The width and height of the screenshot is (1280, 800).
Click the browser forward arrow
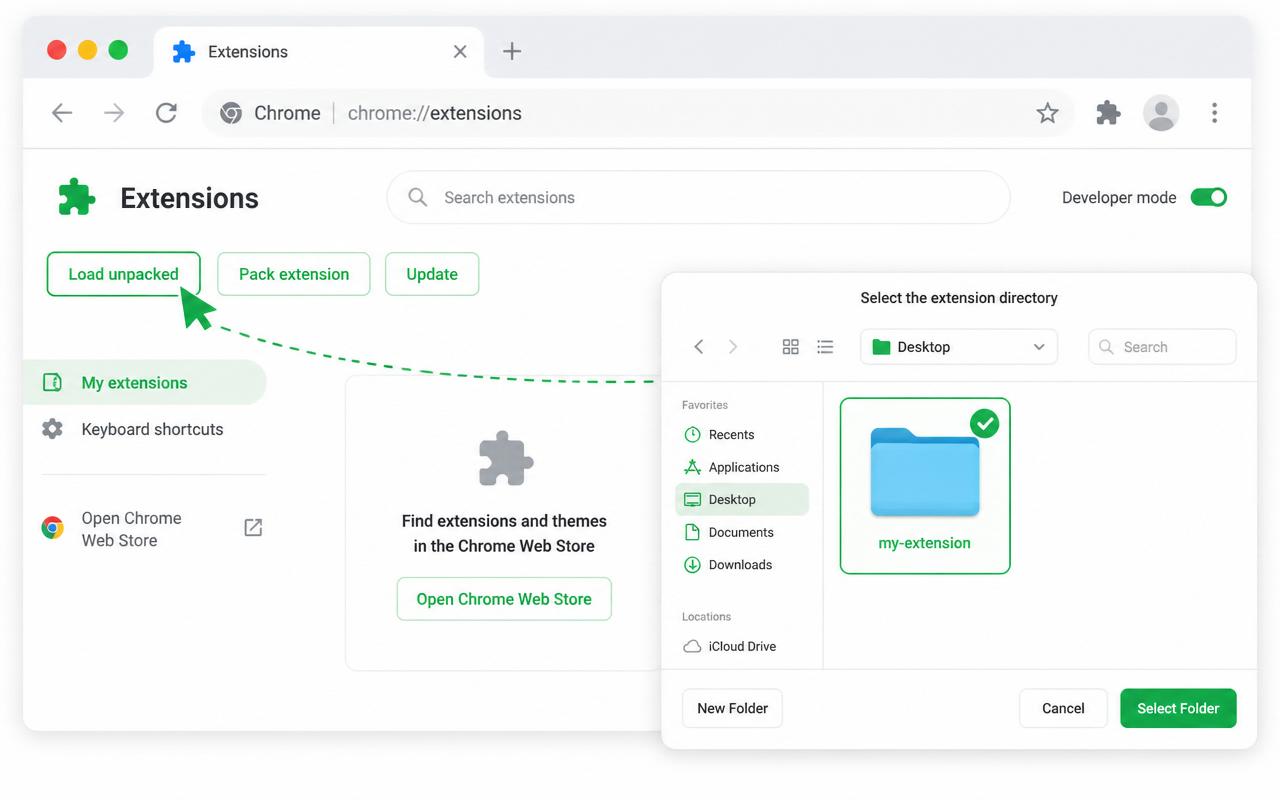[x=114, y=113]
